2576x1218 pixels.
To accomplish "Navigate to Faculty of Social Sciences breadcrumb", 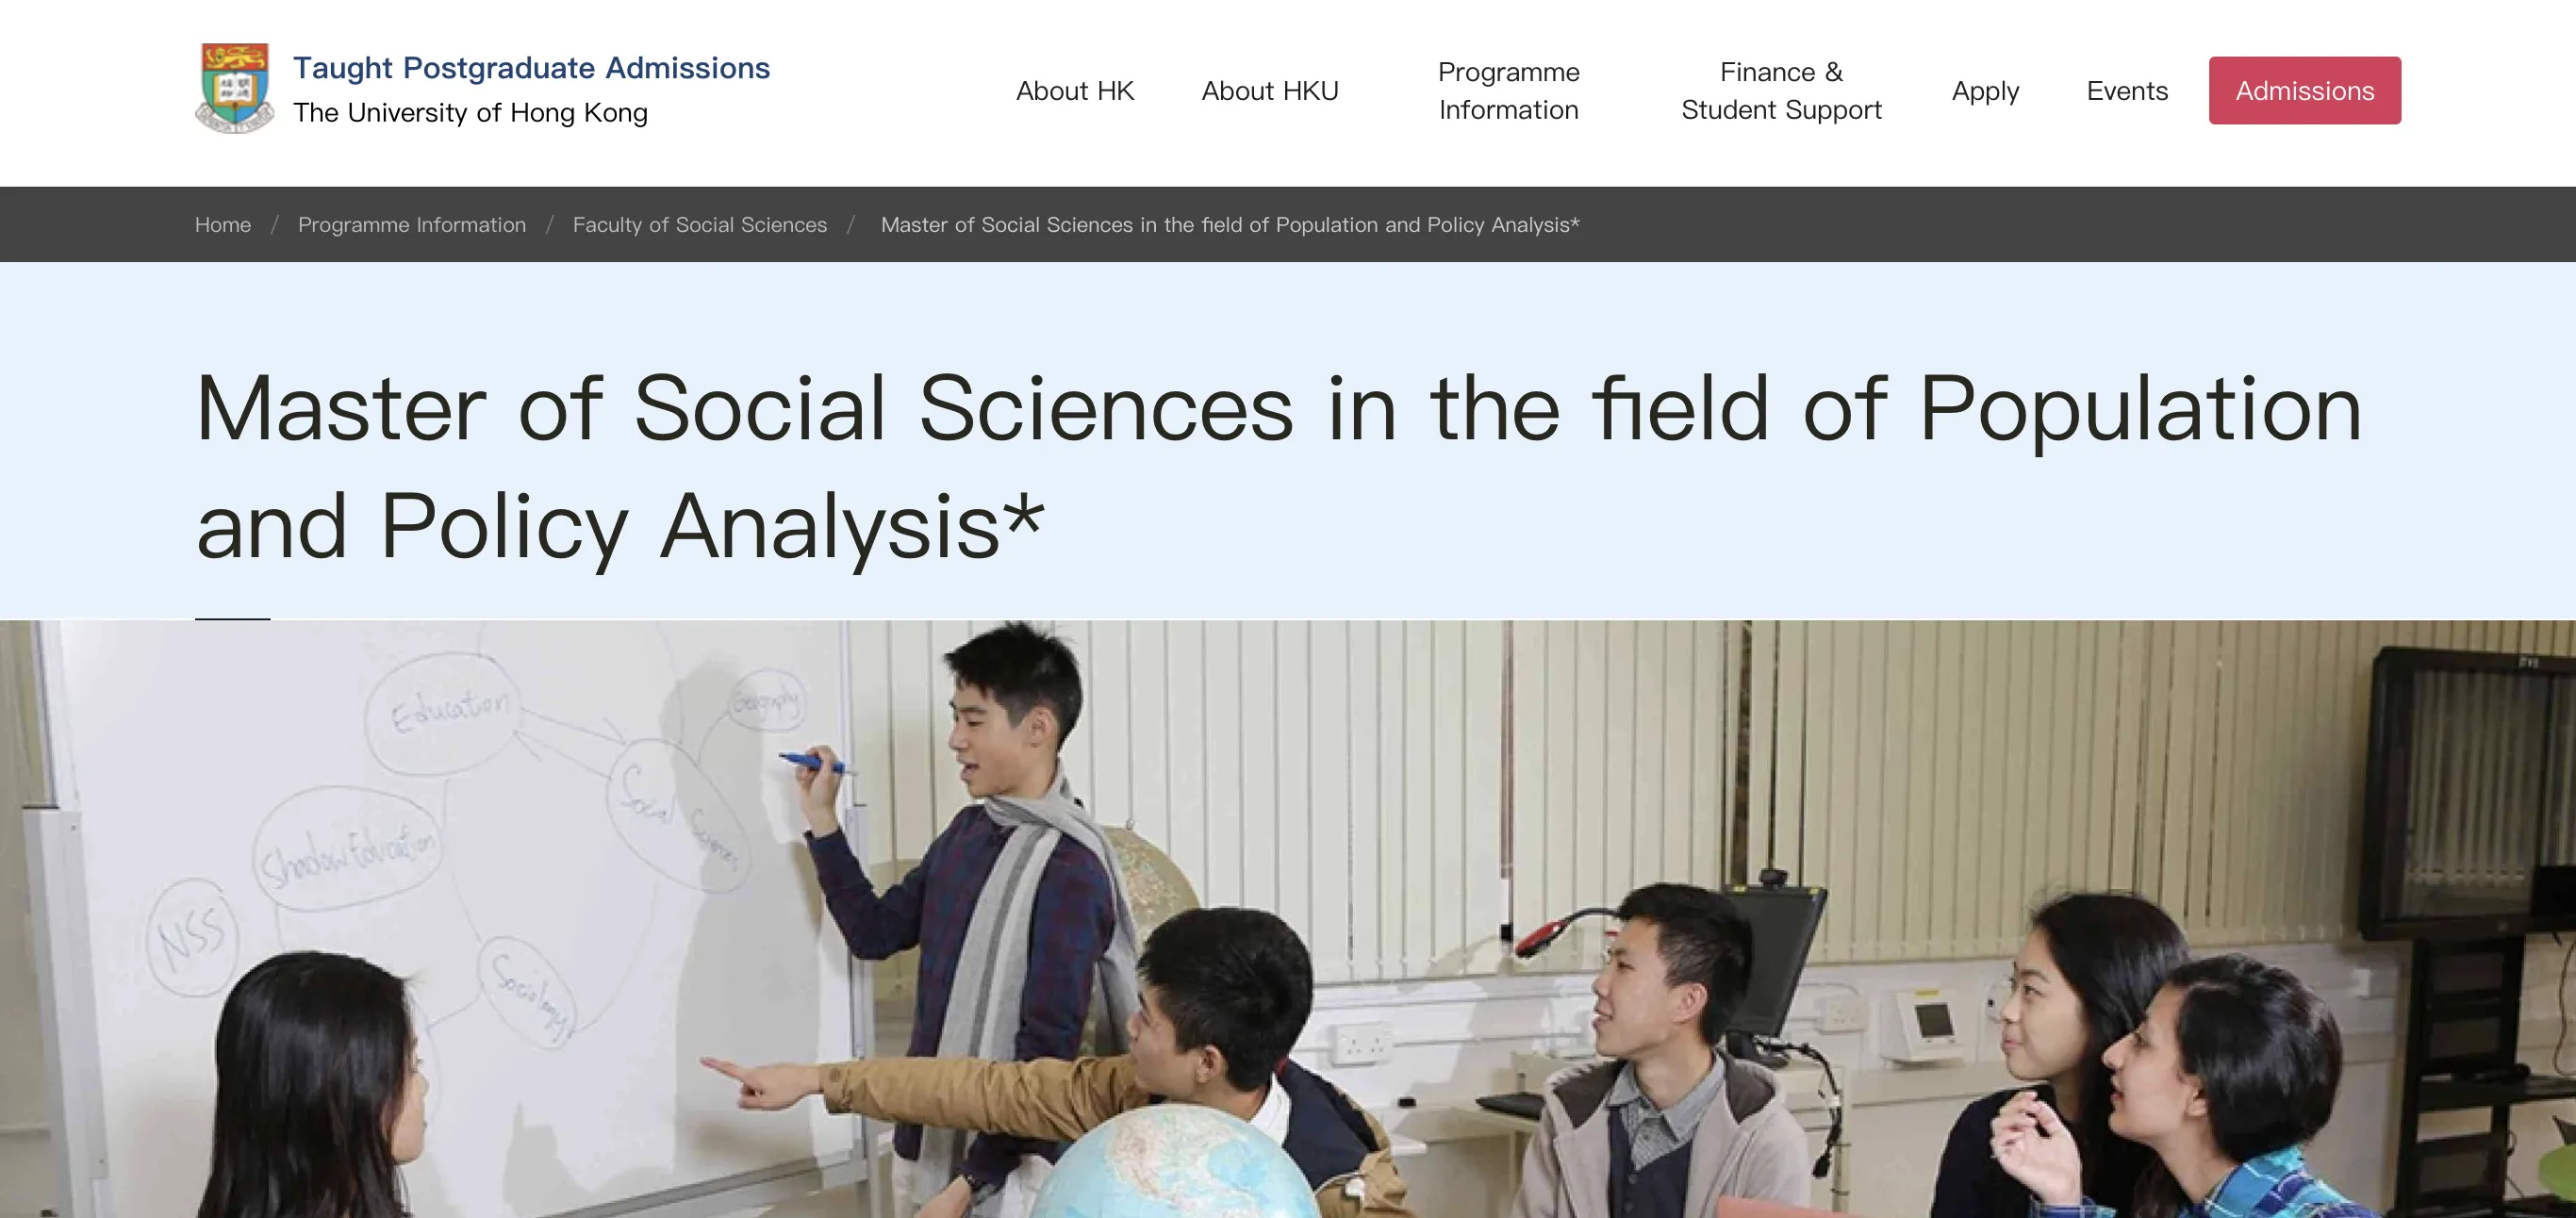I will (x=700, y=225).
